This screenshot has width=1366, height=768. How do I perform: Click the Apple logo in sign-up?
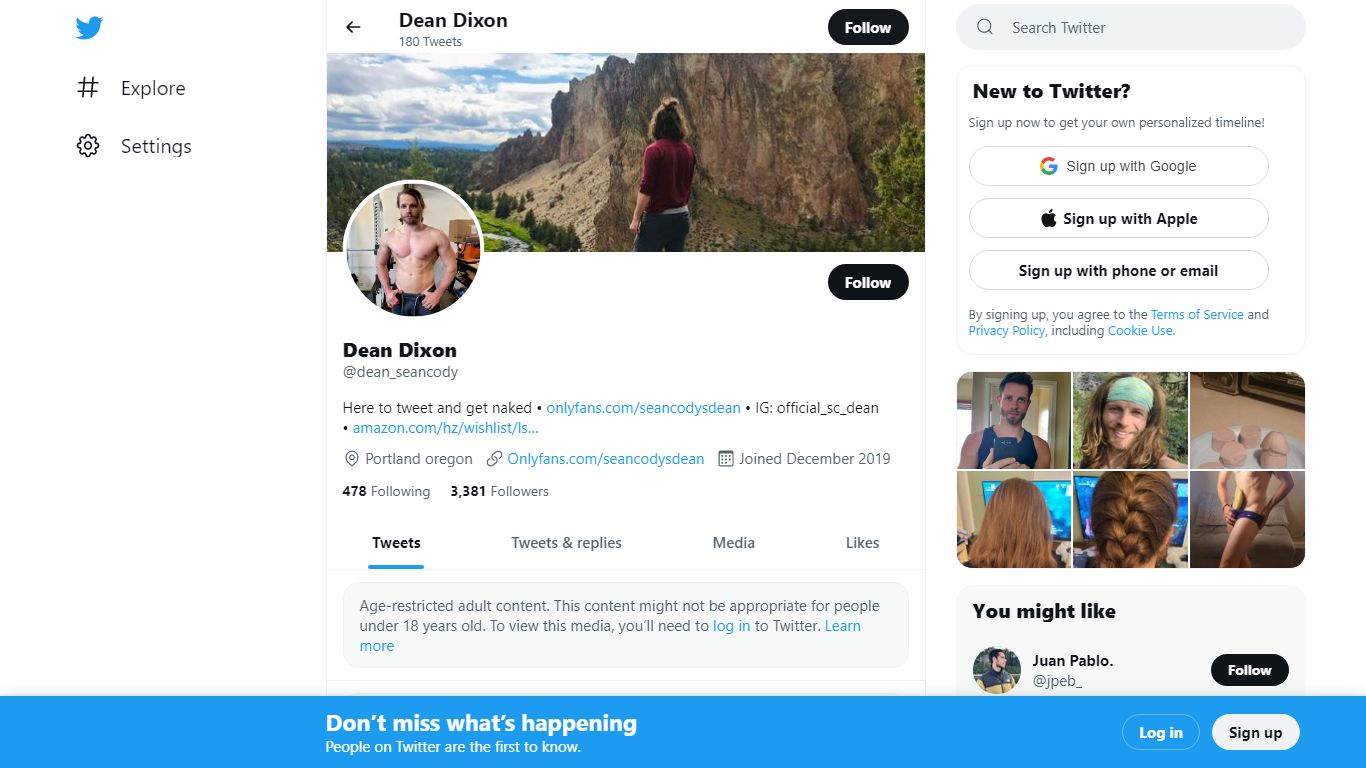1048,218
